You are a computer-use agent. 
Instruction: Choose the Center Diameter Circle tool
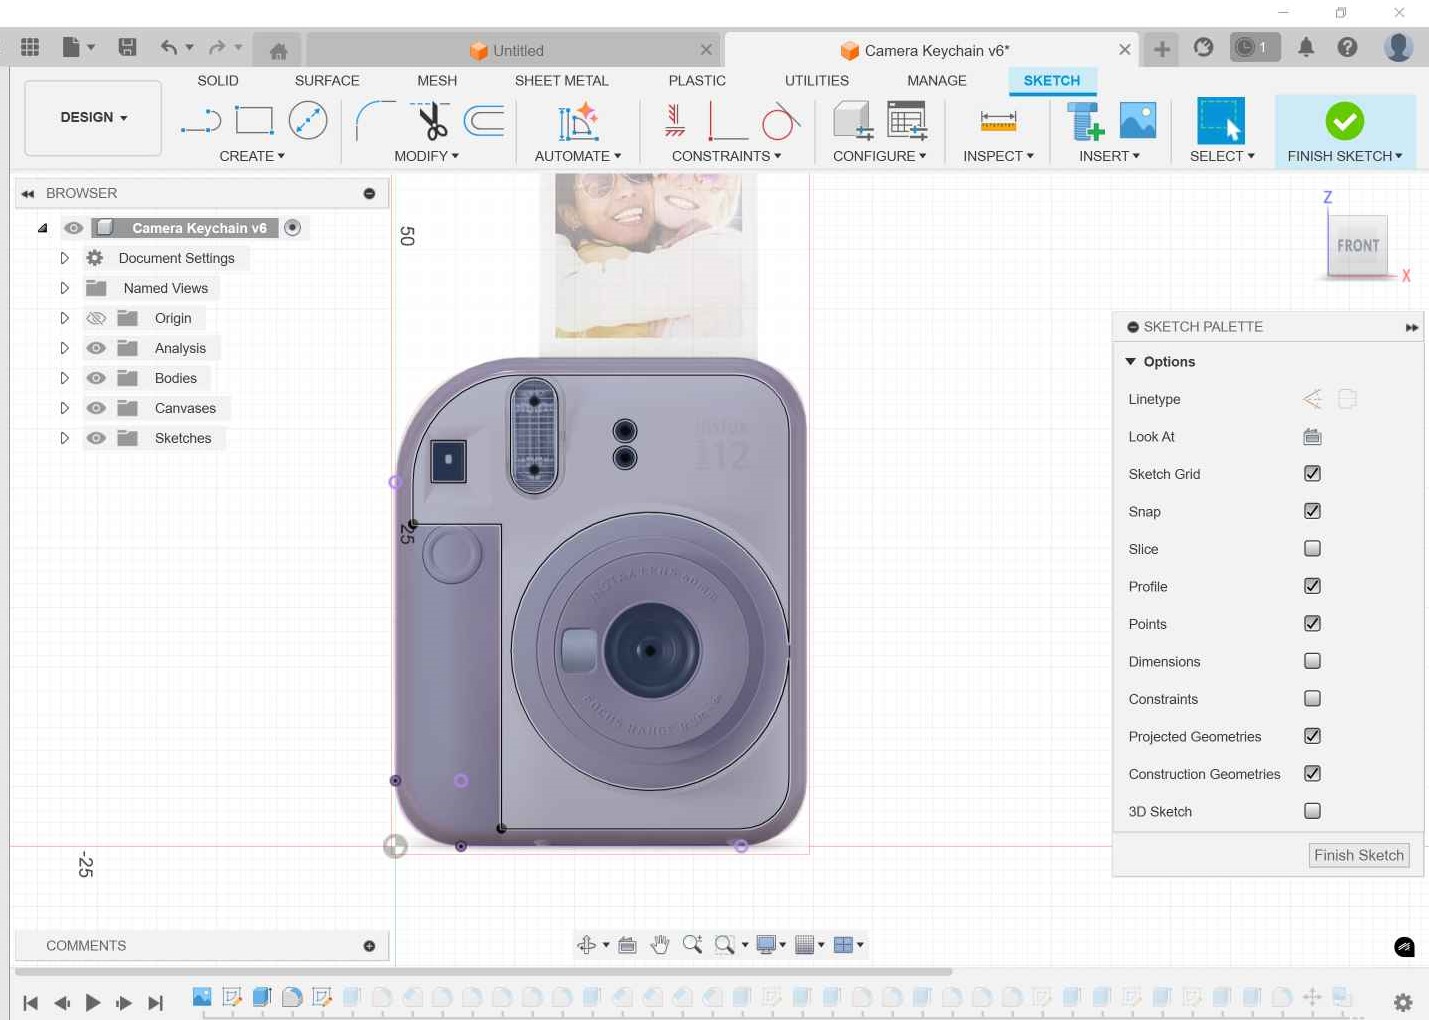click(308, 121)
